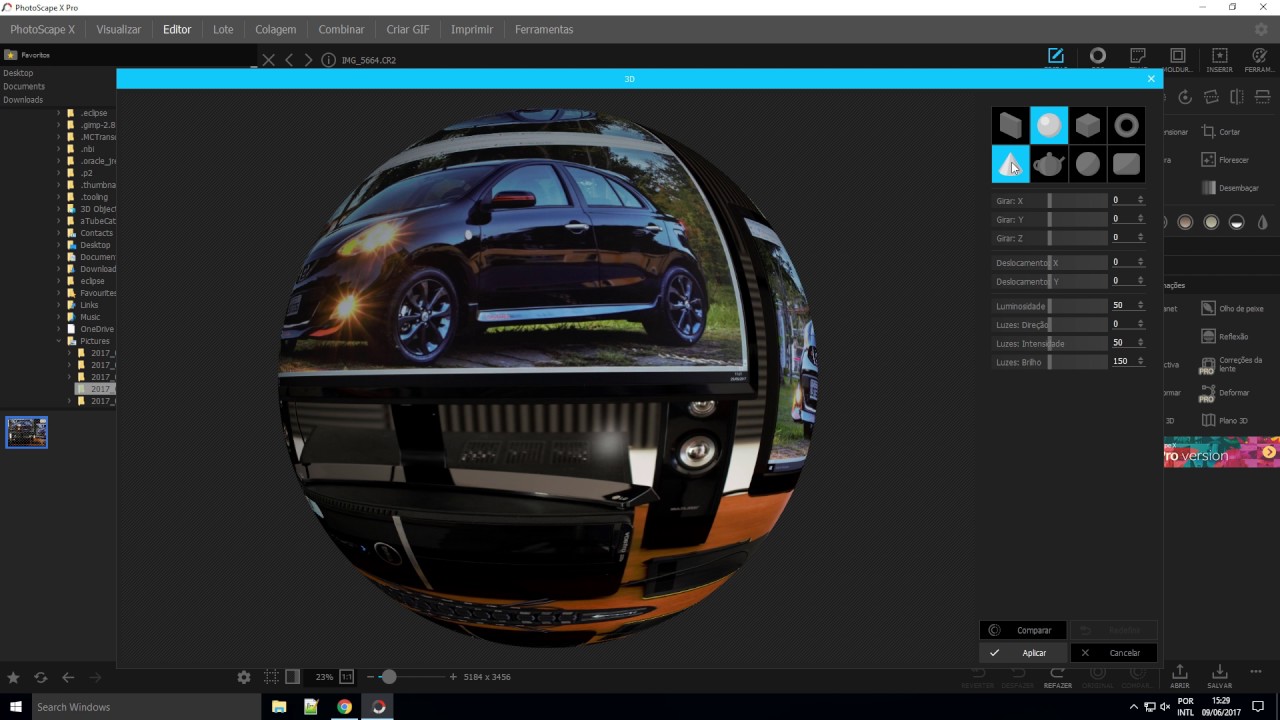Open the bottom bar settings gear
This screenshot has width=1280, height=720.
point(244,677)
